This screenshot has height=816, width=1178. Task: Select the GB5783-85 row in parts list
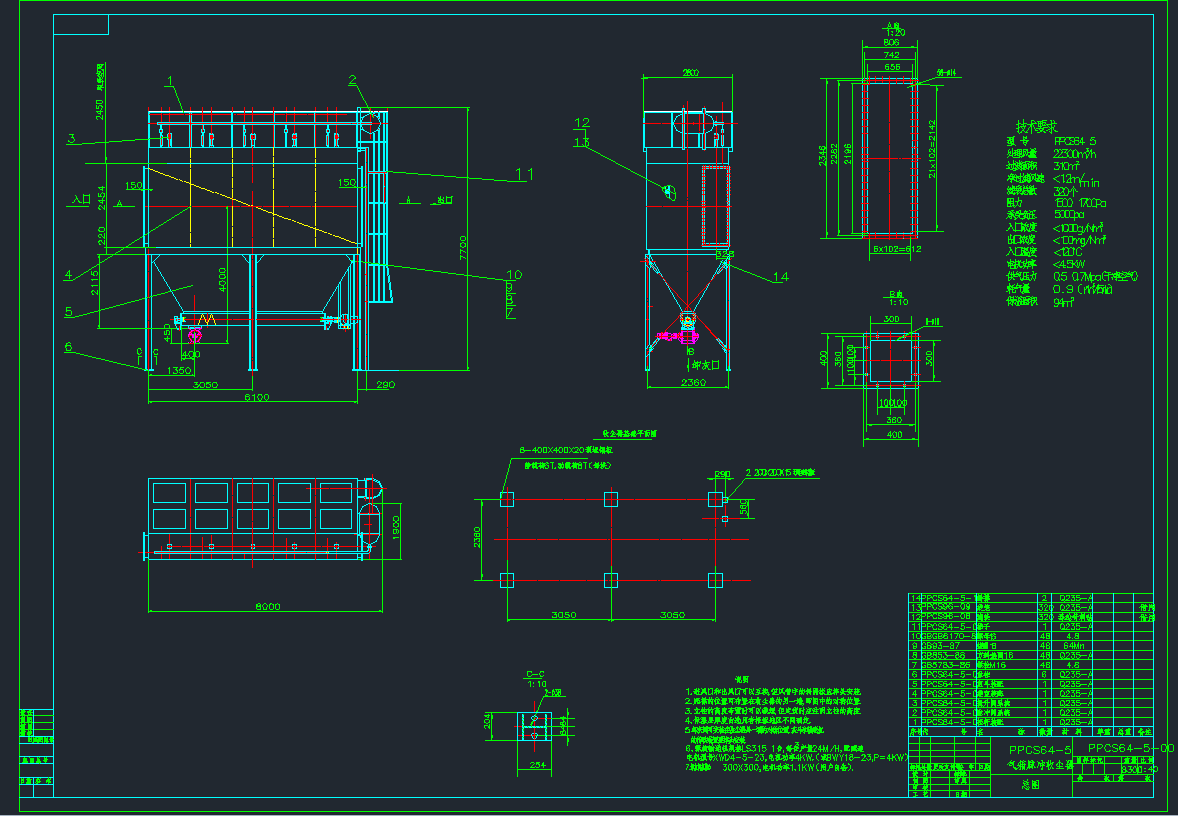click(x=944, y=664)
